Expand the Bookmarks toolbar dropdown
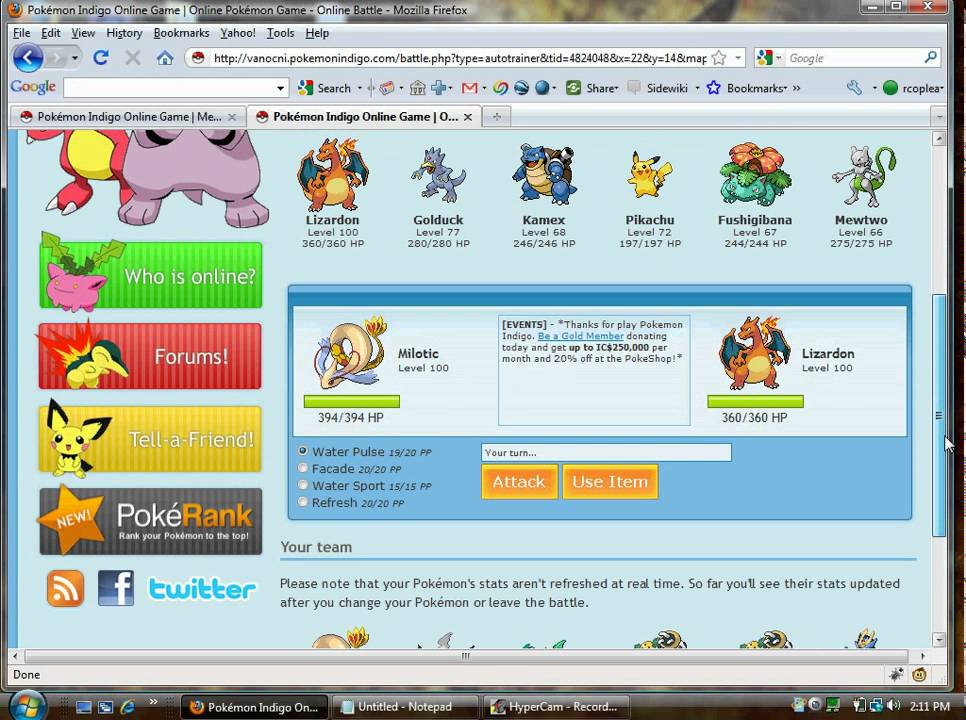Screen dimensions: 966x720 784,89
